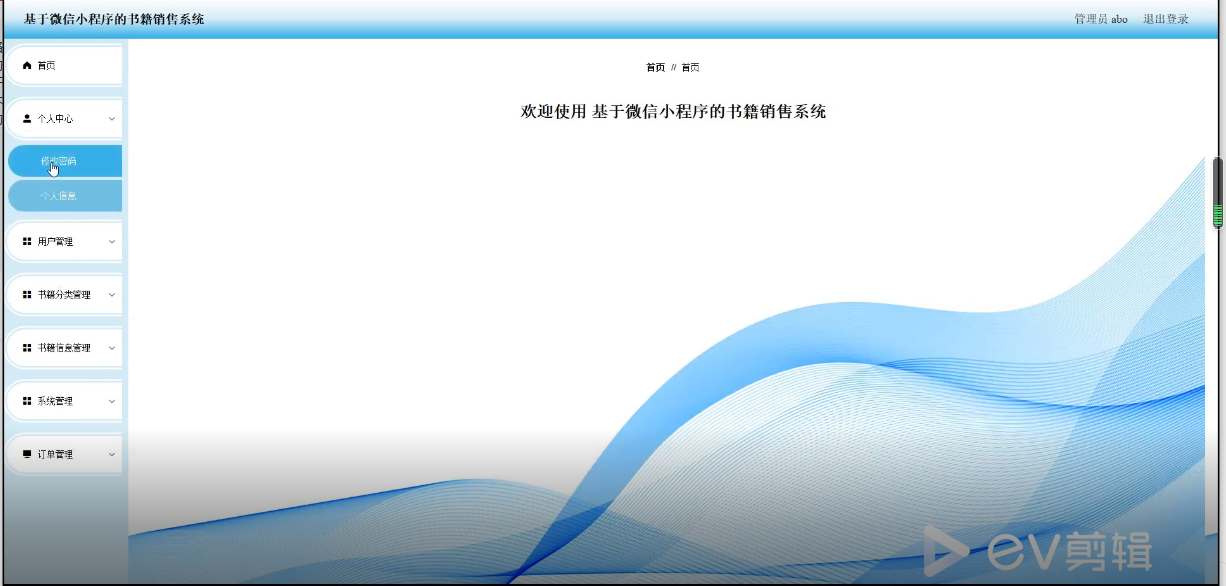The image size is (1226, 586).
Task: Click the system title in header
Action: [114, 19]
